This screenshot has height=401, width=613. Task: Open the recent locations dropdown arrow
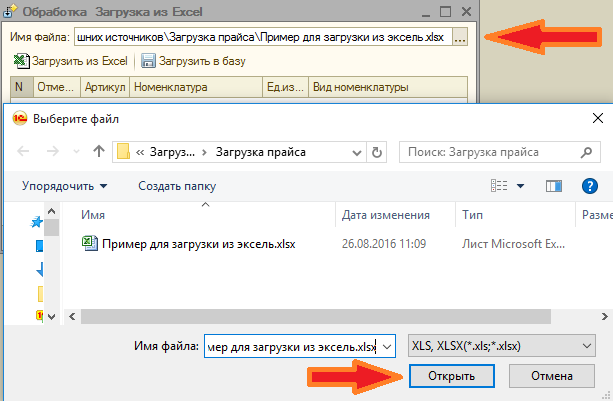(77, 152)
